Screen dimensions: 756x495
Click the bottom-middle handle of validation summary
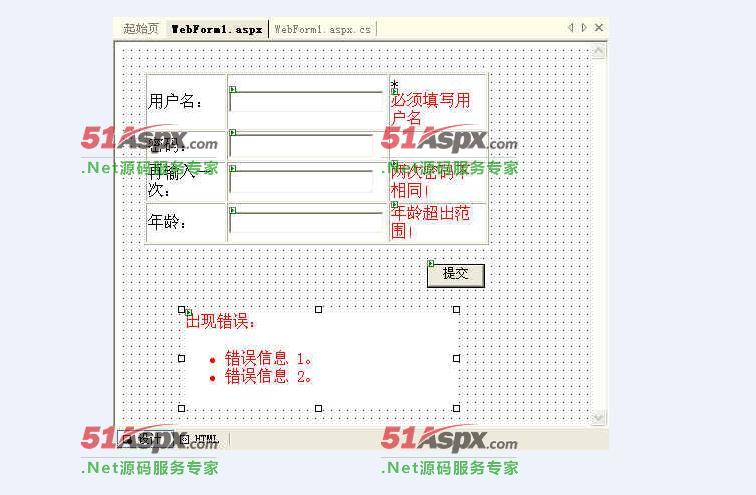(318, 408)
